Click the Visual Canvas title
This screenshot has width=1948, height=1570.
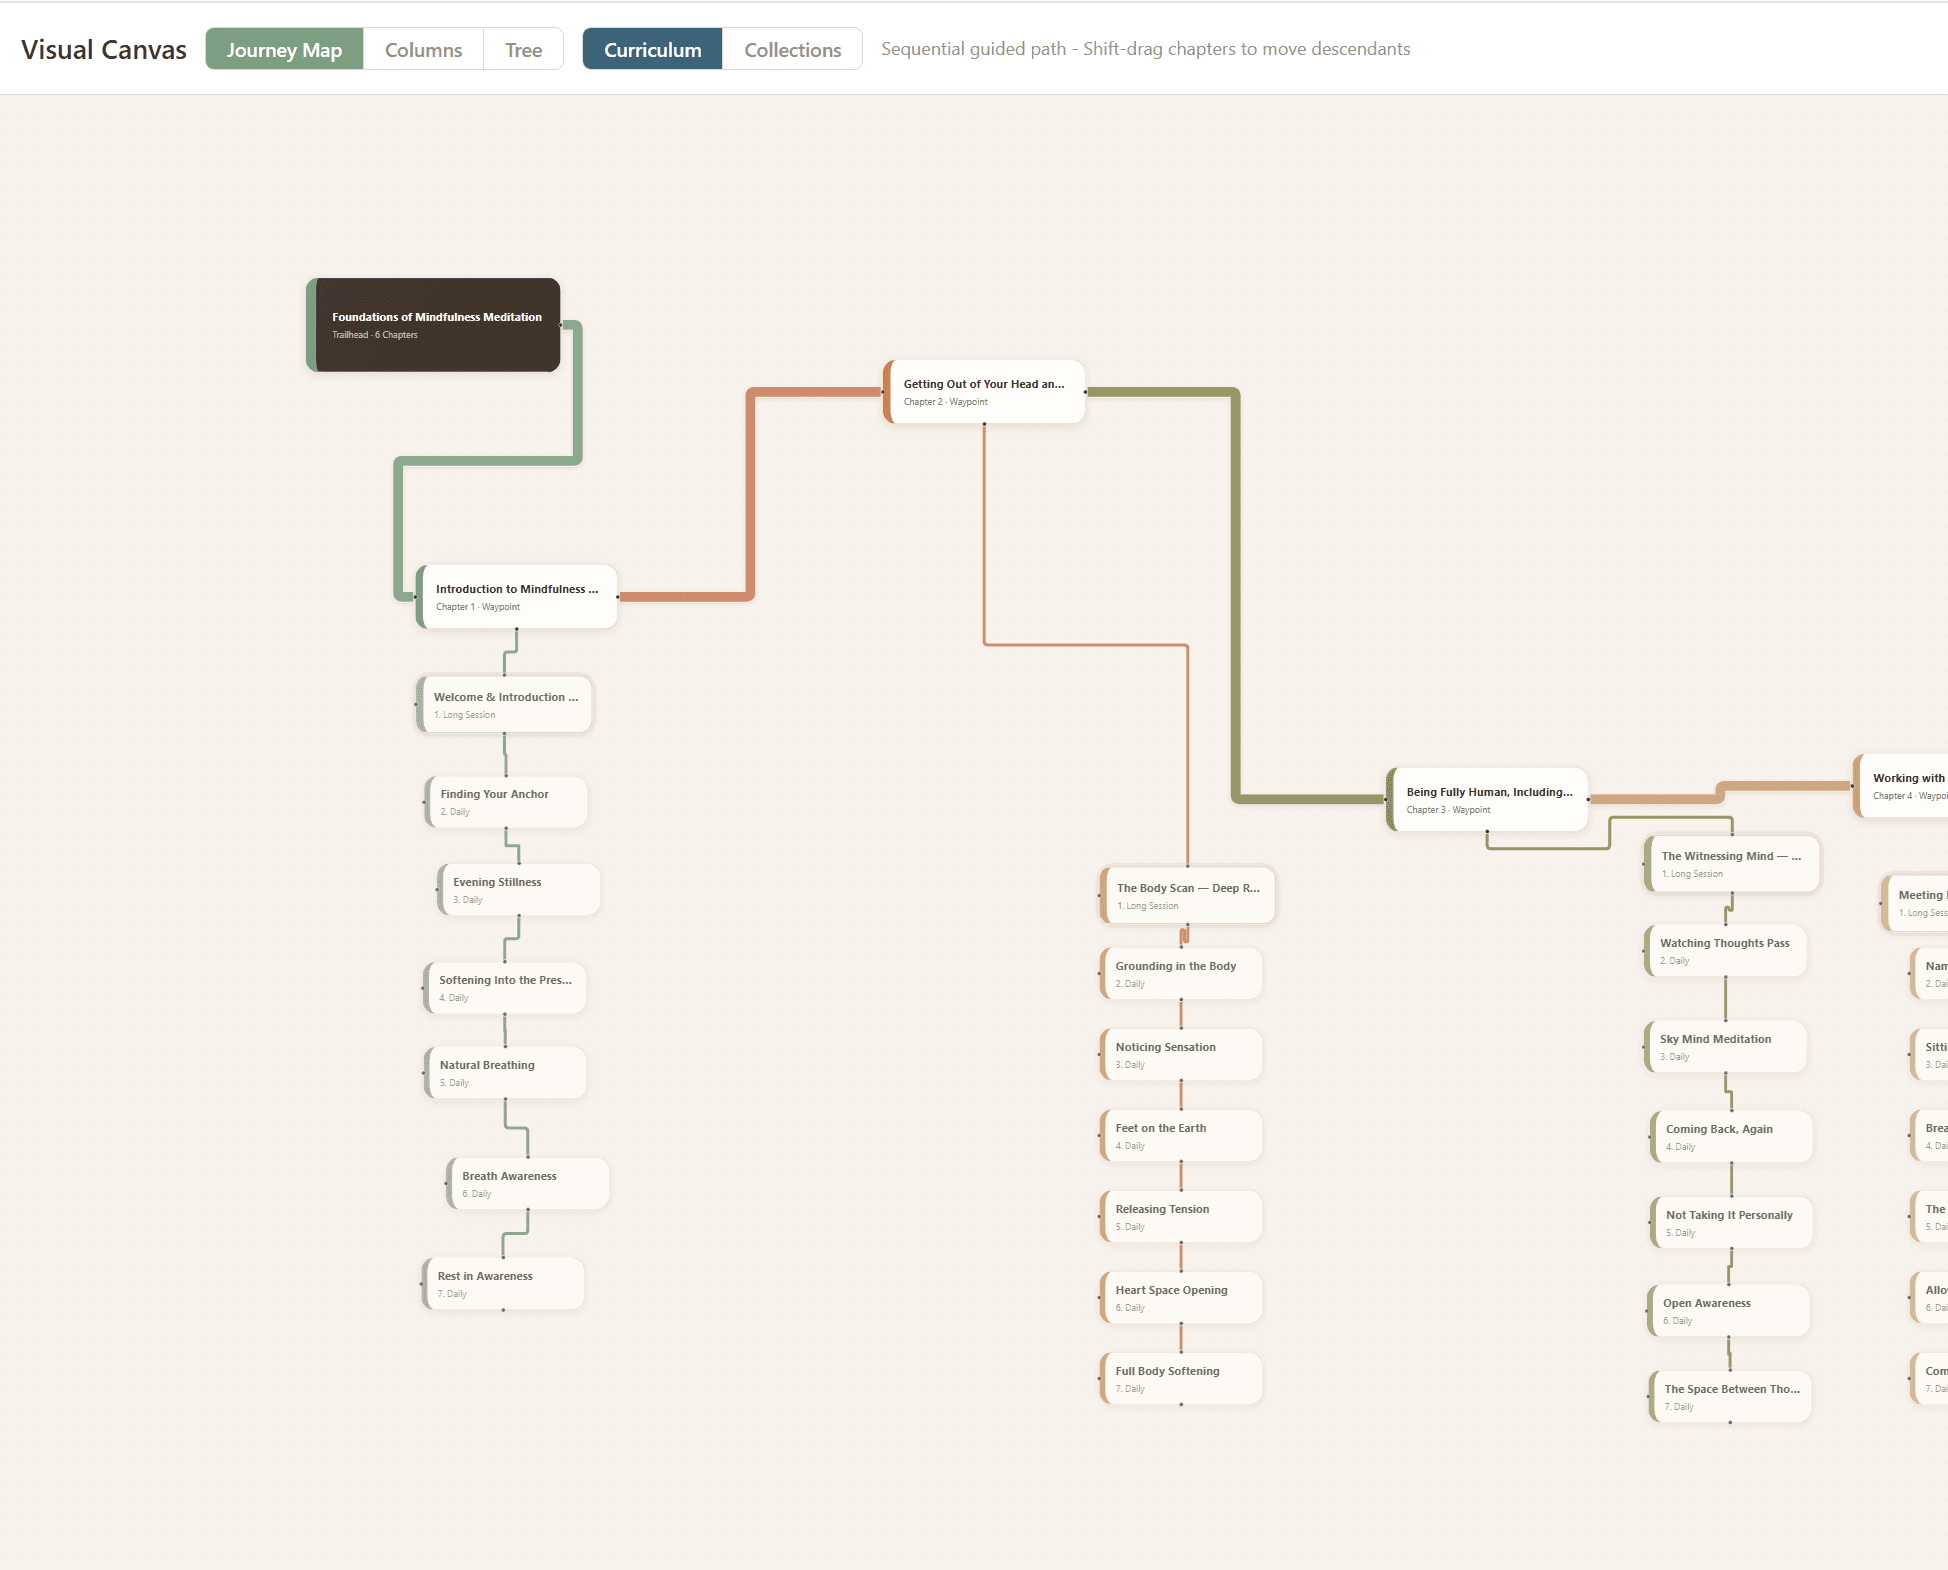[104, 50]
